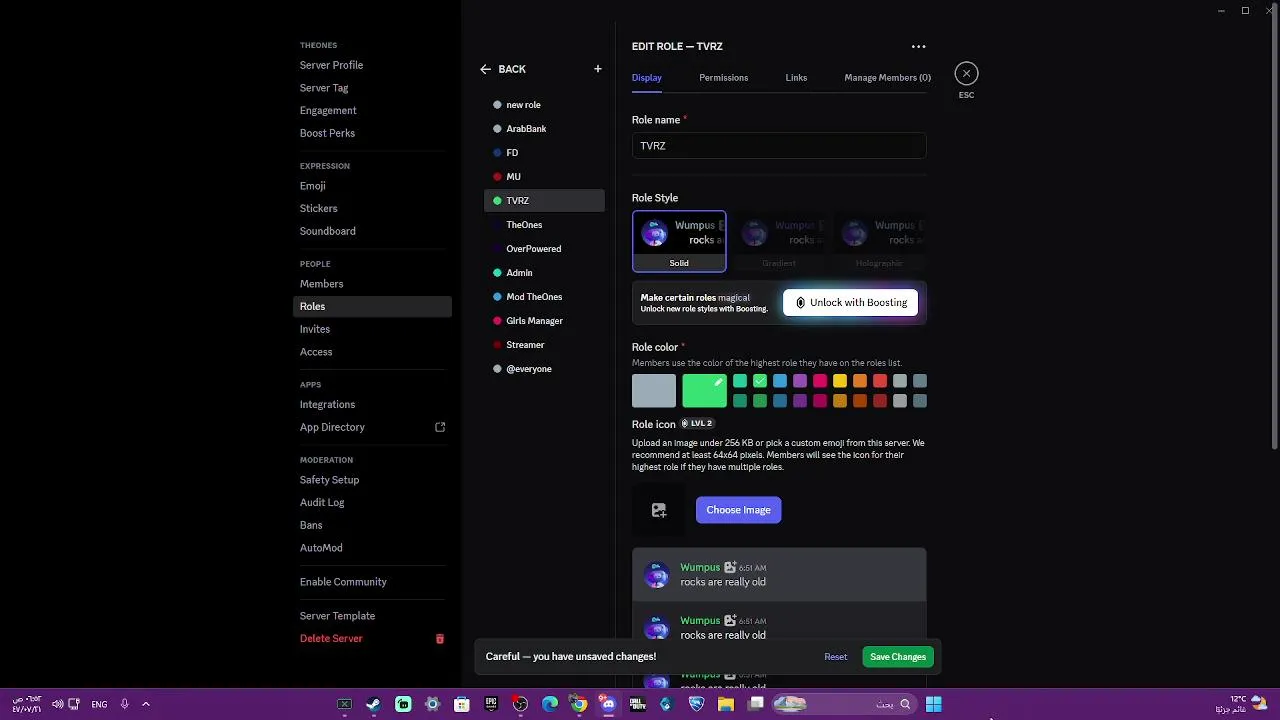Click the Windows Start button

(933, 704)
